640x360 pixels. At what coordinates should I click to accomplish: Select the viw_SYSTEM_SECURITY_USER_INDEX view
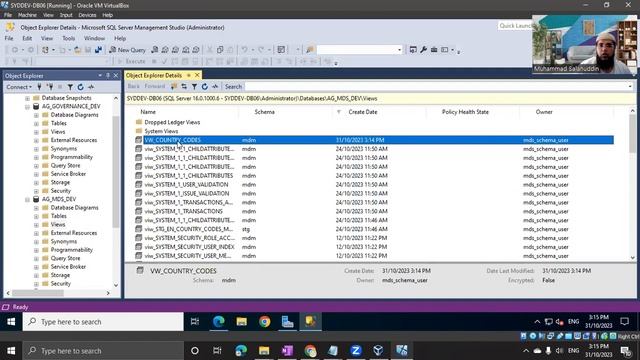point(189,247)
